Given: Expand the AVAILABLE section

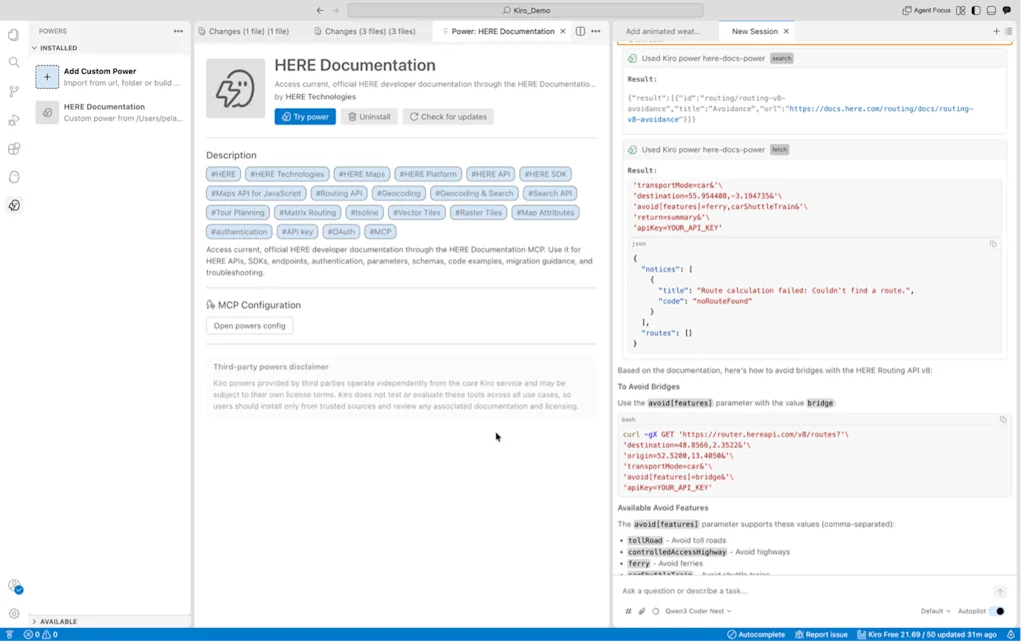Looking at the screenshot, I should [55, 623].
